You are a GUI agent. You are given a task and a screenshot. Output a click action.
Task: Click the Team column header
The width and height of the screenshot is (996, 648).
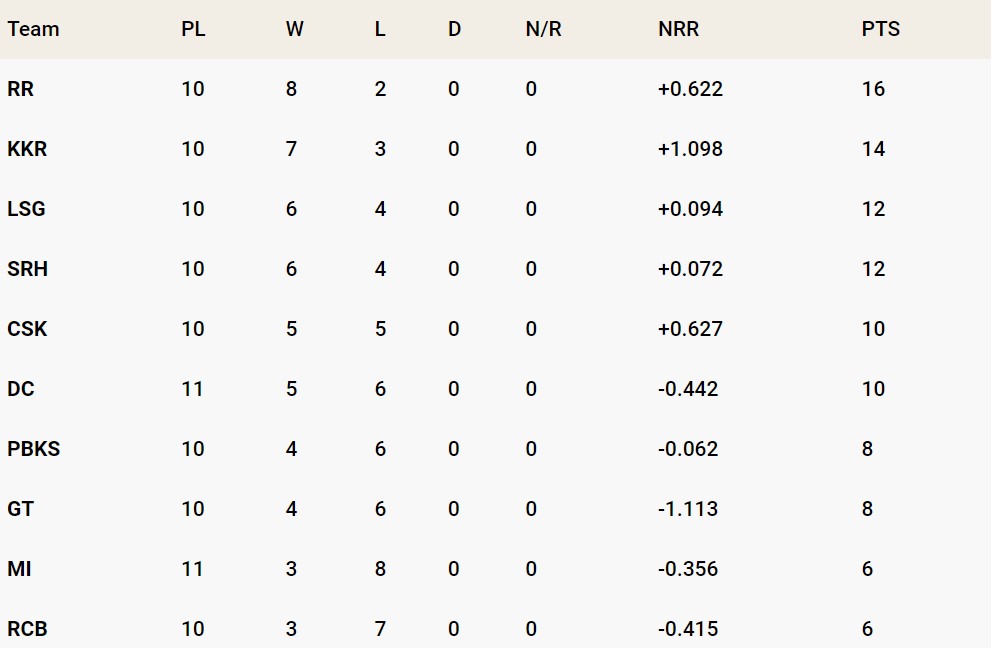33,29
